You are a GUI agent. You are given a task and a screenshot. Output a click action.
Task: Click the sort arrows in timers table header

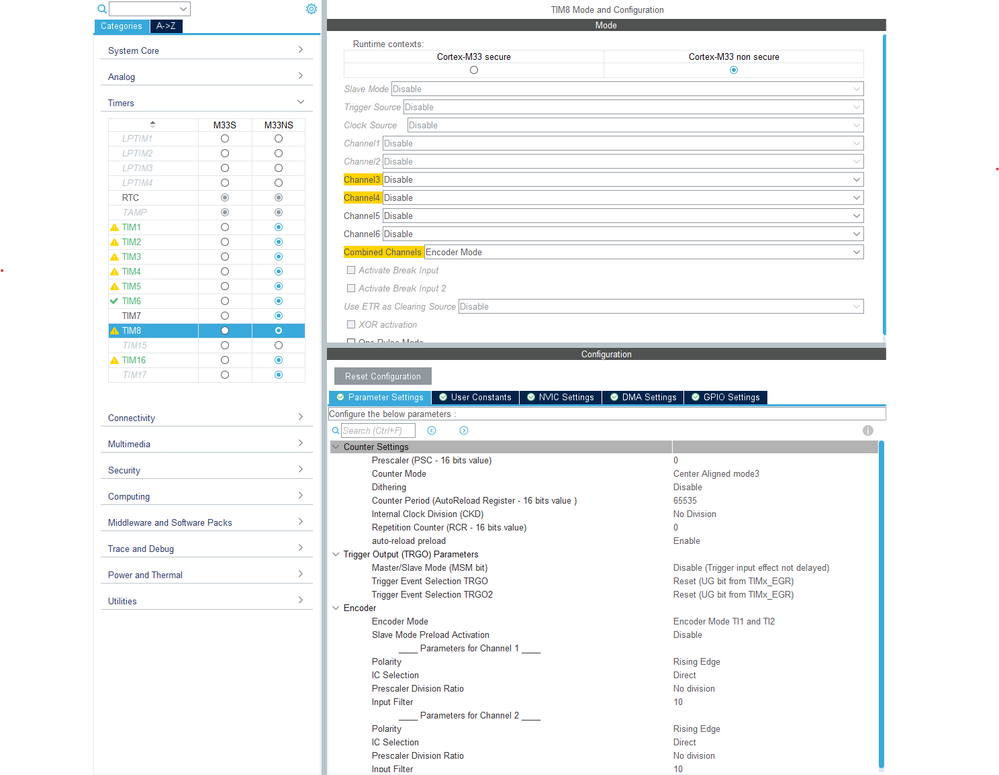[152, 124]
